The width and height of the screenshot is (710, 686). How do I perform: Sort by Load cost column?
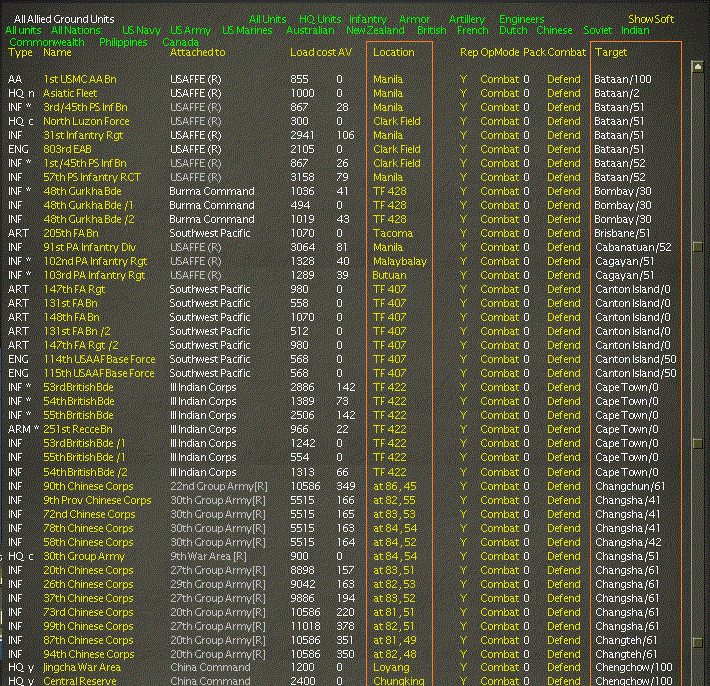click(x=313, y=53)
